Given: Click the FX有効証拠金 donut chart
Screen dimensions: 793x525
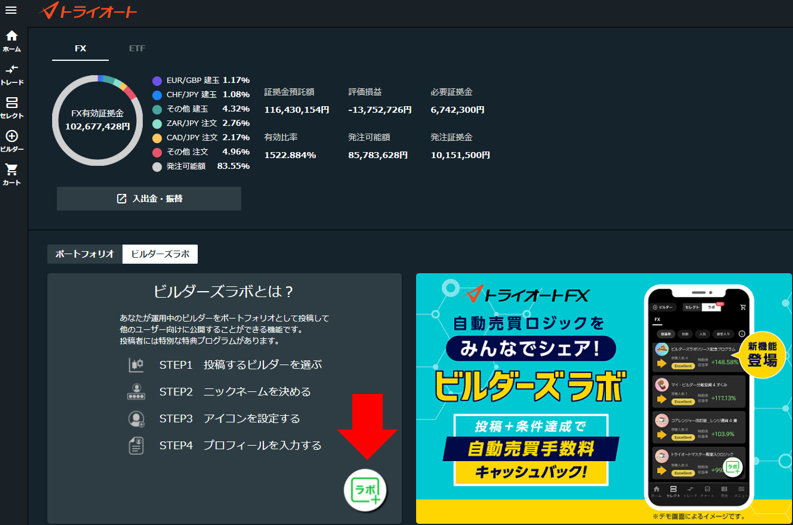Looking at the screenshot, I should click(x=98, y=120).
